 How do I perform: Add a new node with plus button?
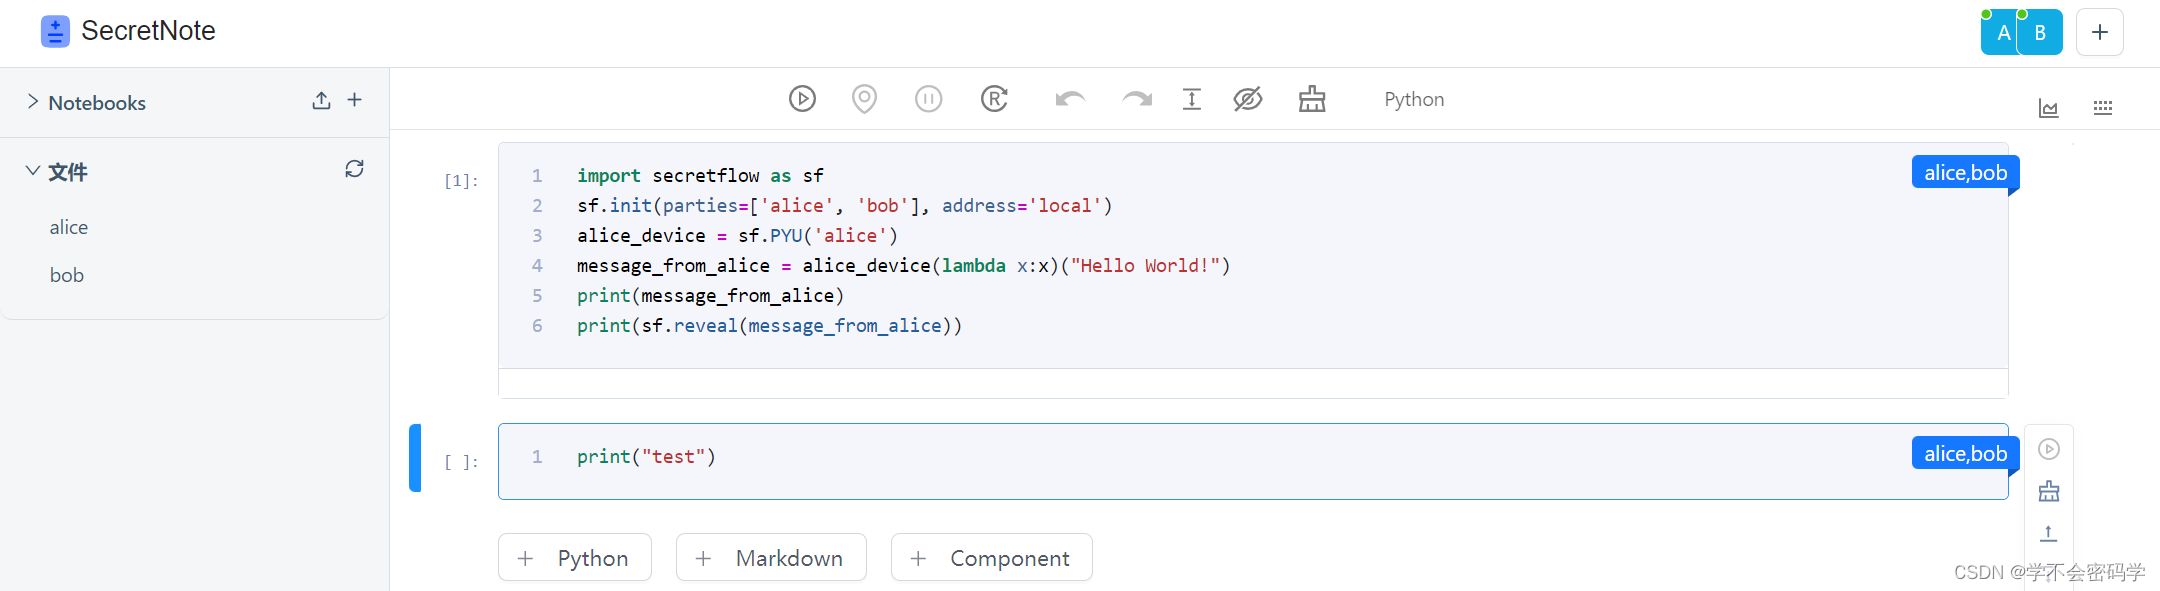[2100, 32]
